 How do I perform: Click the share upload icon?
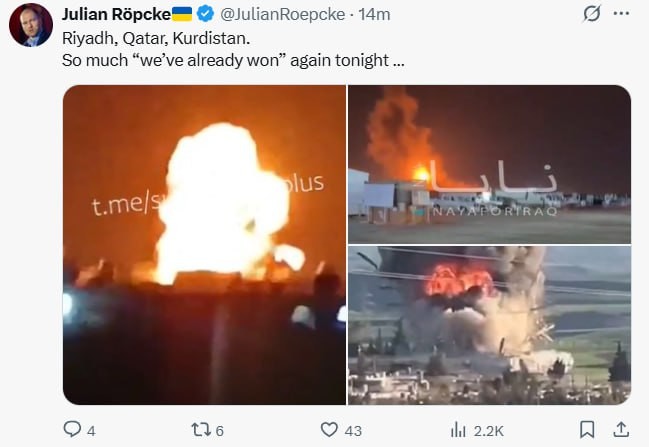pos(621,429)
